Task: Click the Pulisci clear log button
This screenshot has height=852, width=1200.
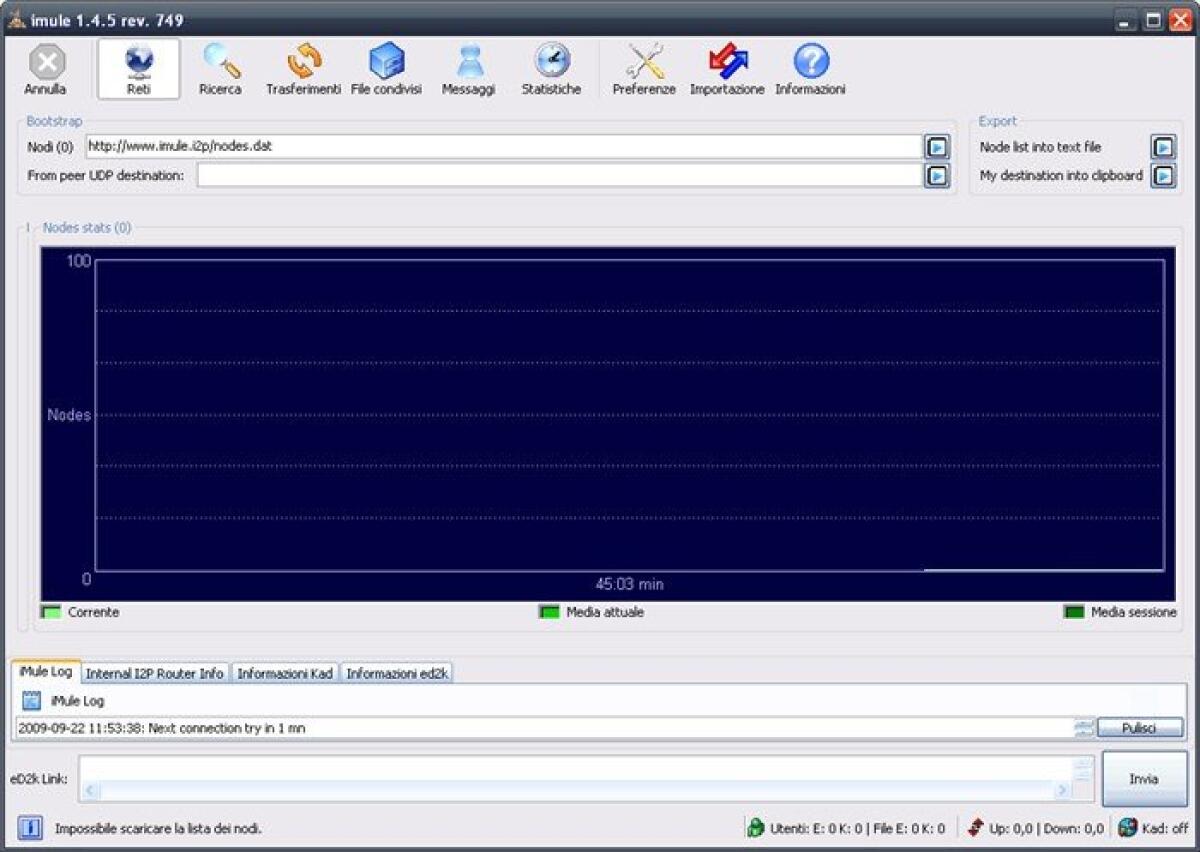Action: (x=1139, y=729)
